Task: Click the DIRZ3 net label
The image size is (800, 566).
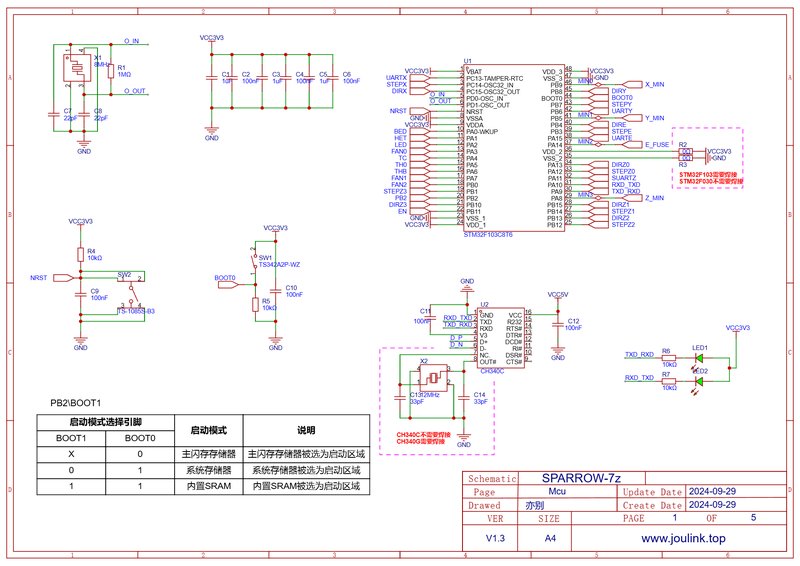Action: coord(398,205)
